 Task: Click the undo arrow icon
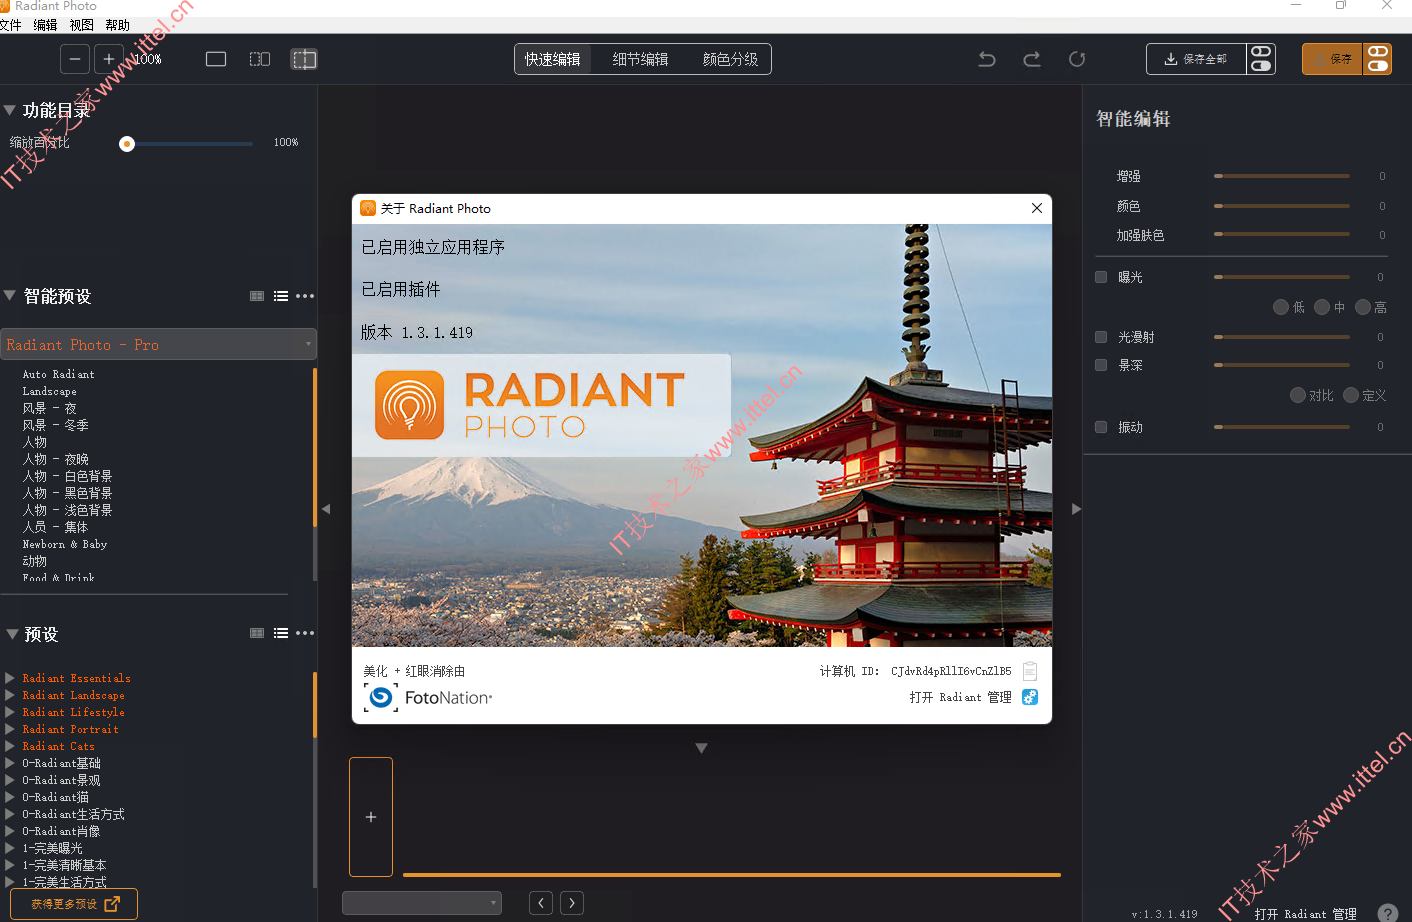987,59
